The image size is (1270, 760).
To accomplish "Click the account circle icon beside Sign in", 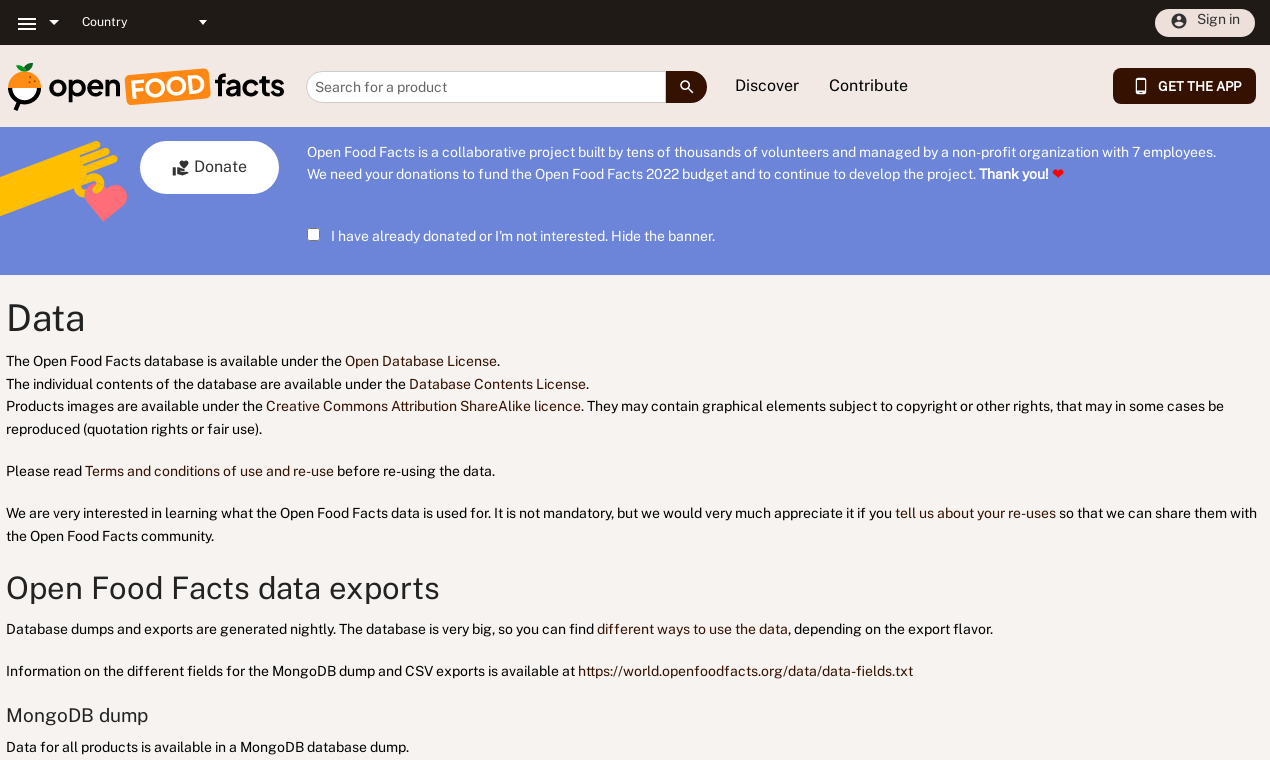I will pyautogui.click(x=1180, y=19).
